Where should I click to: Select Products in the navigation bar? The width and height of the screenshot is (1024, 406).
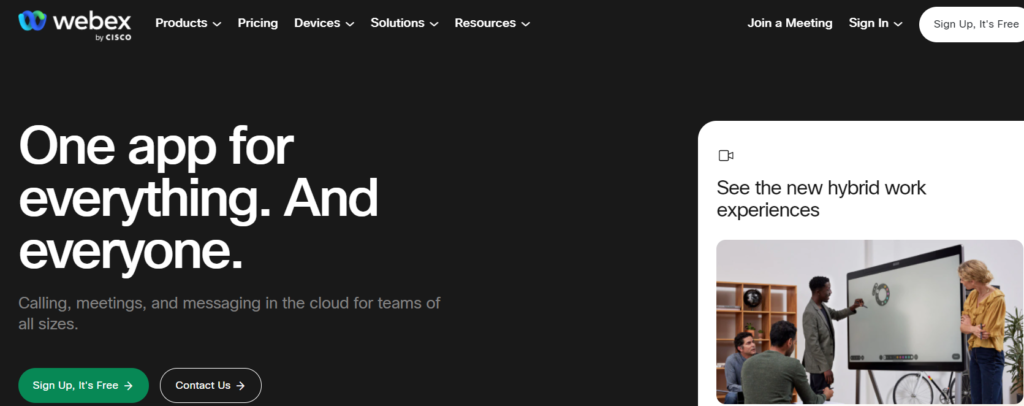tap(188, 23)
